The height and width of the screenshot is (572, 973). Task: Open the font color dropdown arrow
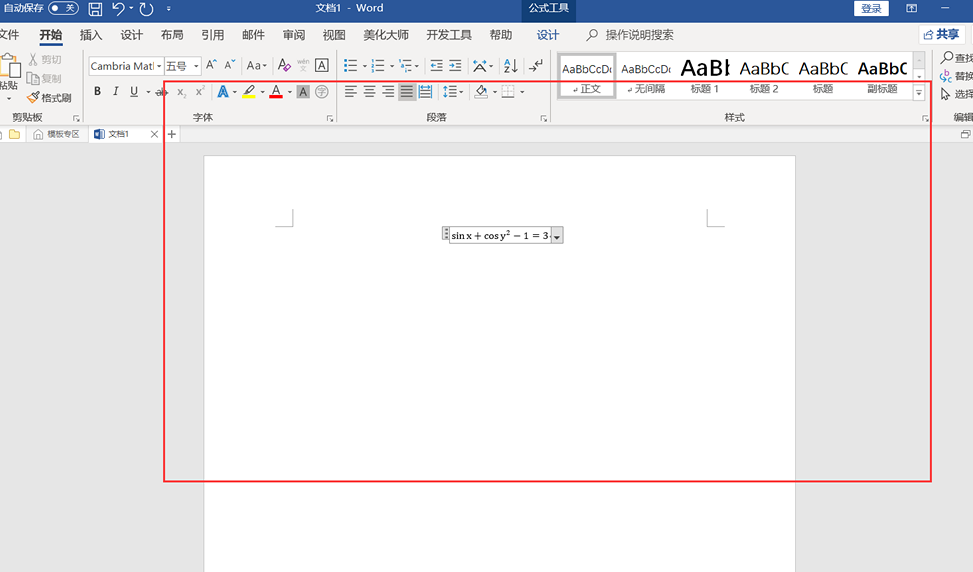click(290, 92)
